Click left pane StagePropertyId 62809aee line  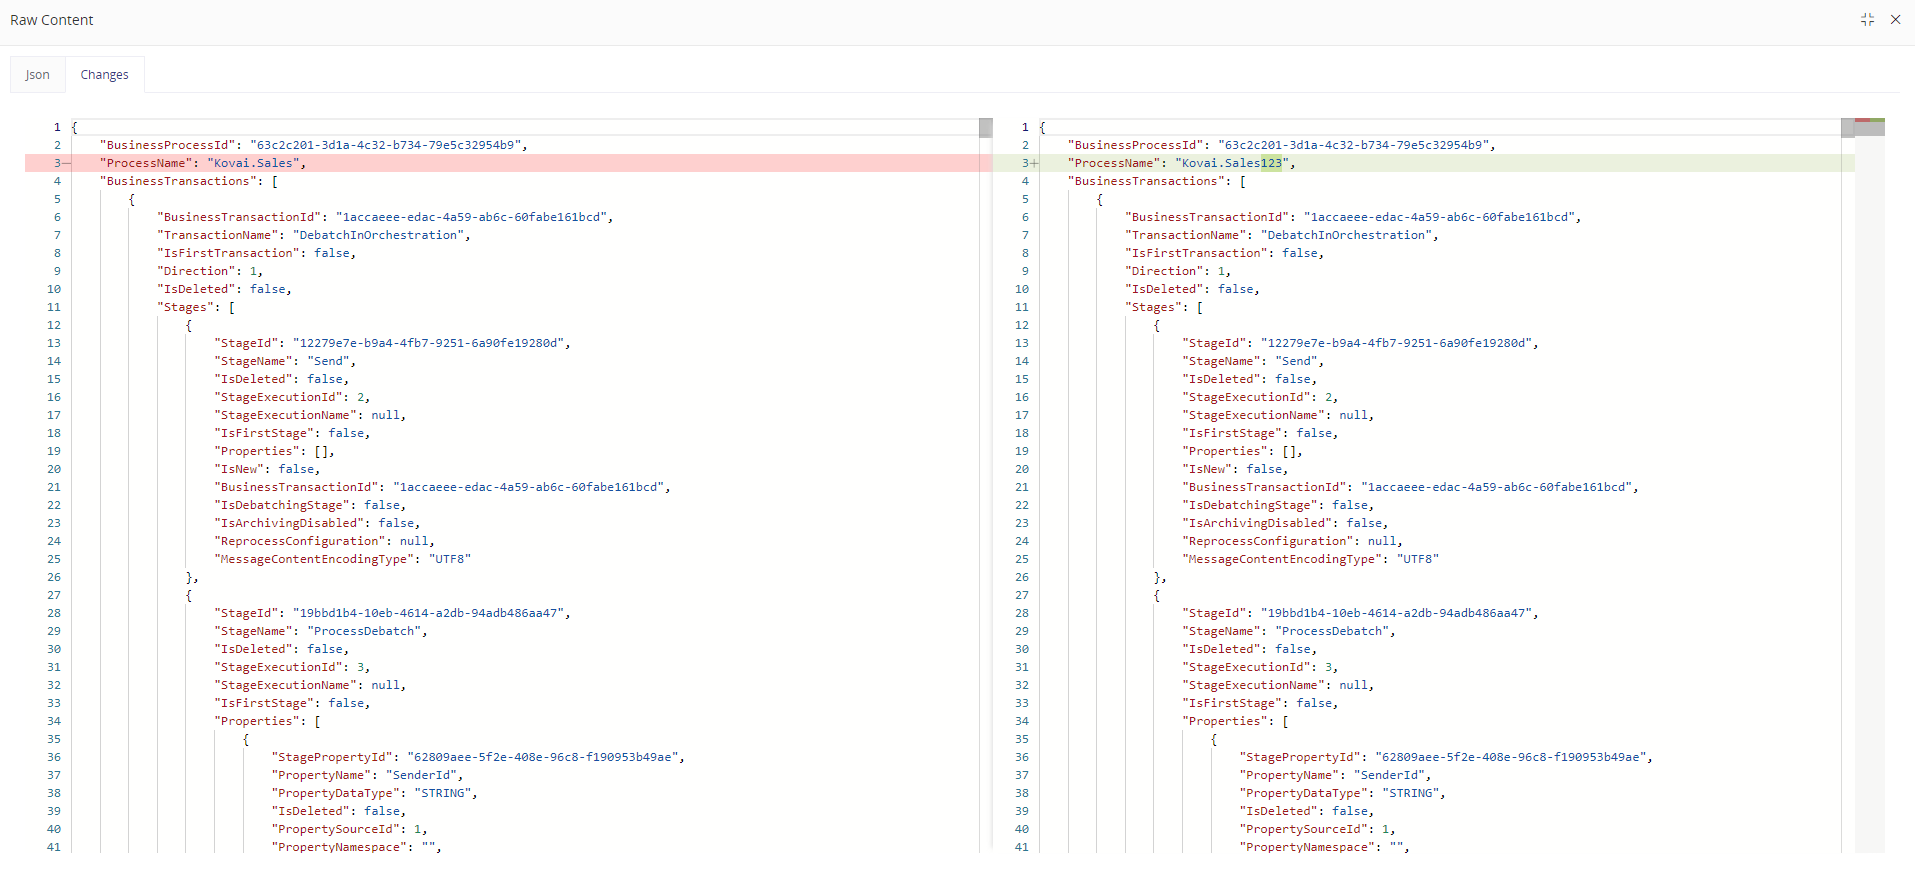click(479, 757)
